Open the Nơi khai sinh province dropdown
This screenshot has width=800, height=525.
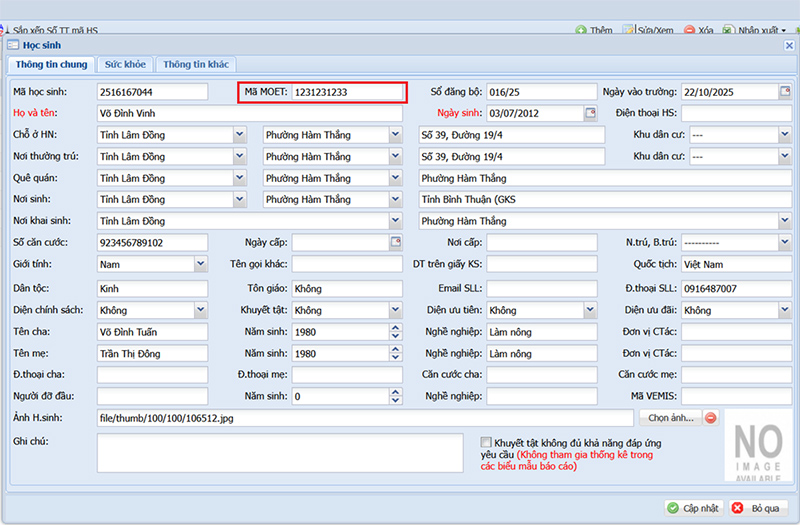pos(395,221)
